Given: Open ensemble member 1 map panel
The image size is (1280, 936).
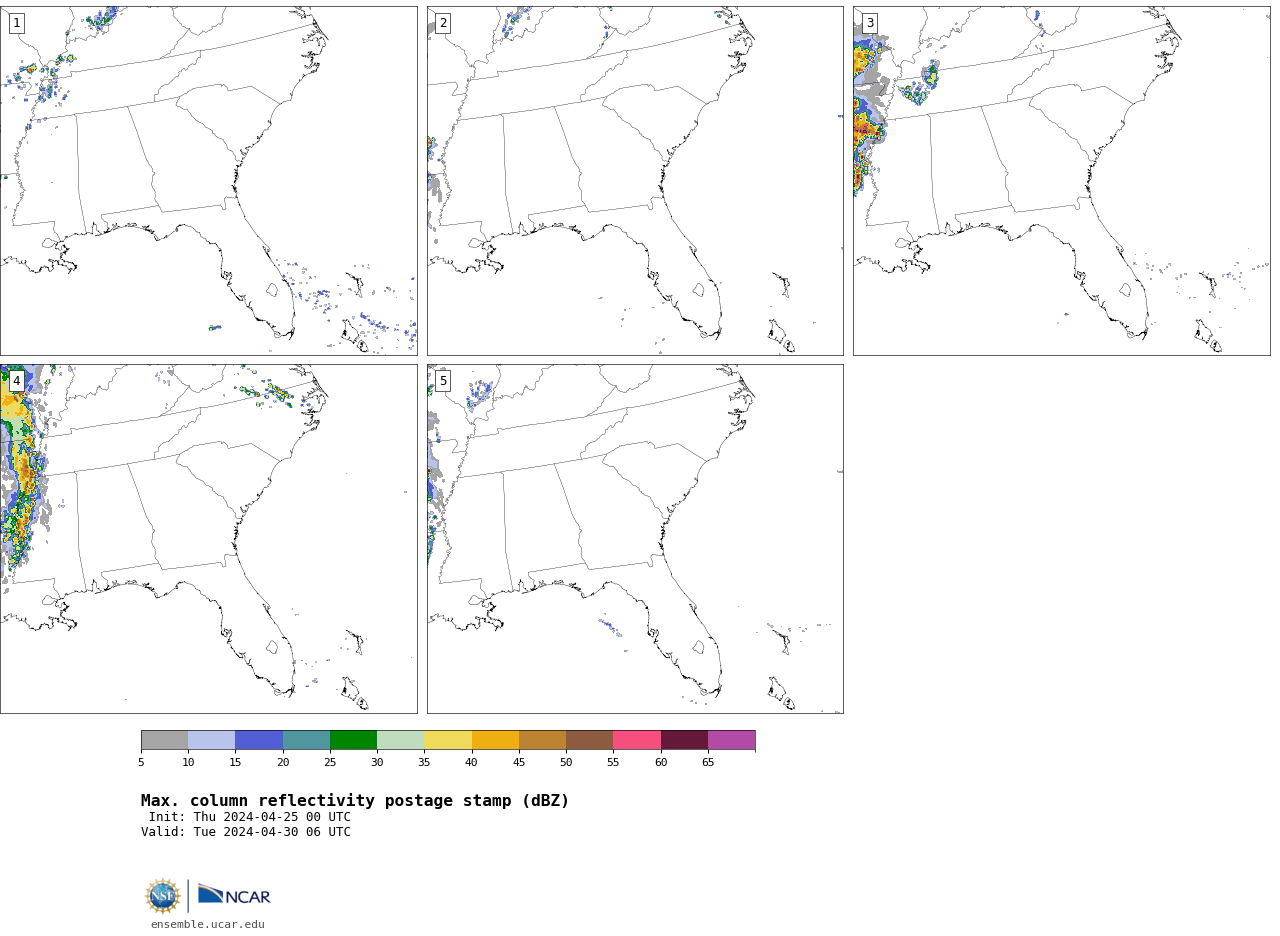Looking at the screenshot, I should pyautogui.click(x=208, y=181).
